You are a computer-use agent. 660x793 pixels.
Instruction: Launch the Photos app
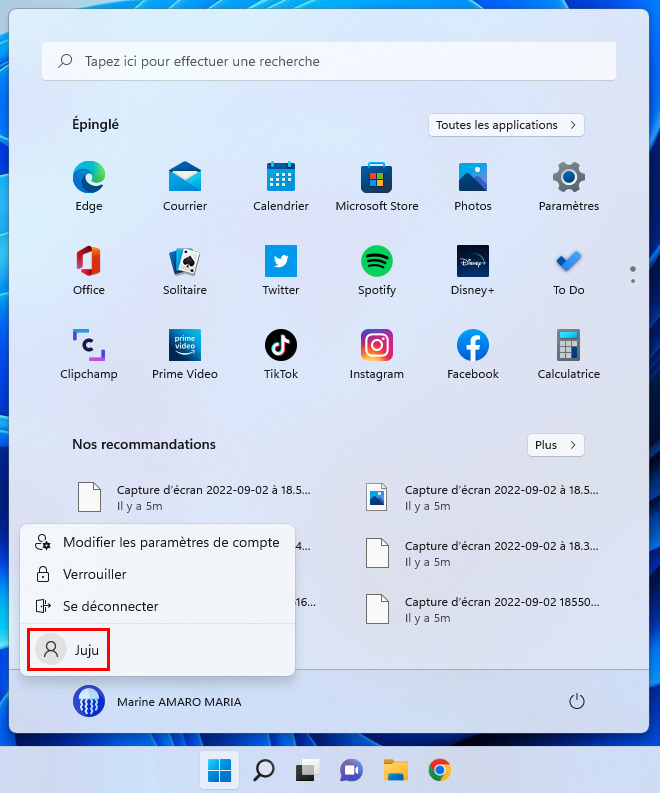473,186
